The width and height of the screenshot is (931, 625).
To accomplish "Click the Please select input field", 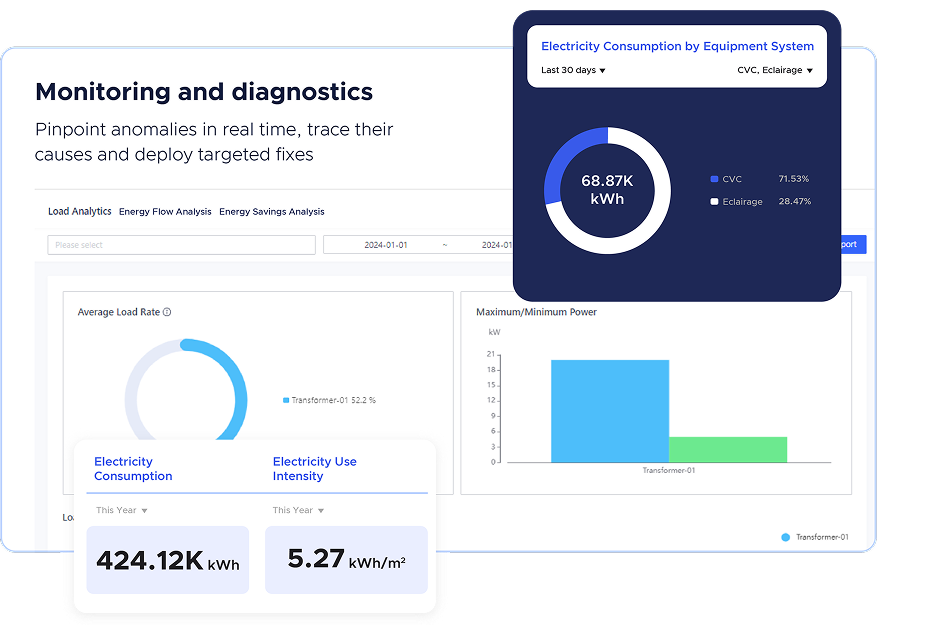I will (181, 245).
